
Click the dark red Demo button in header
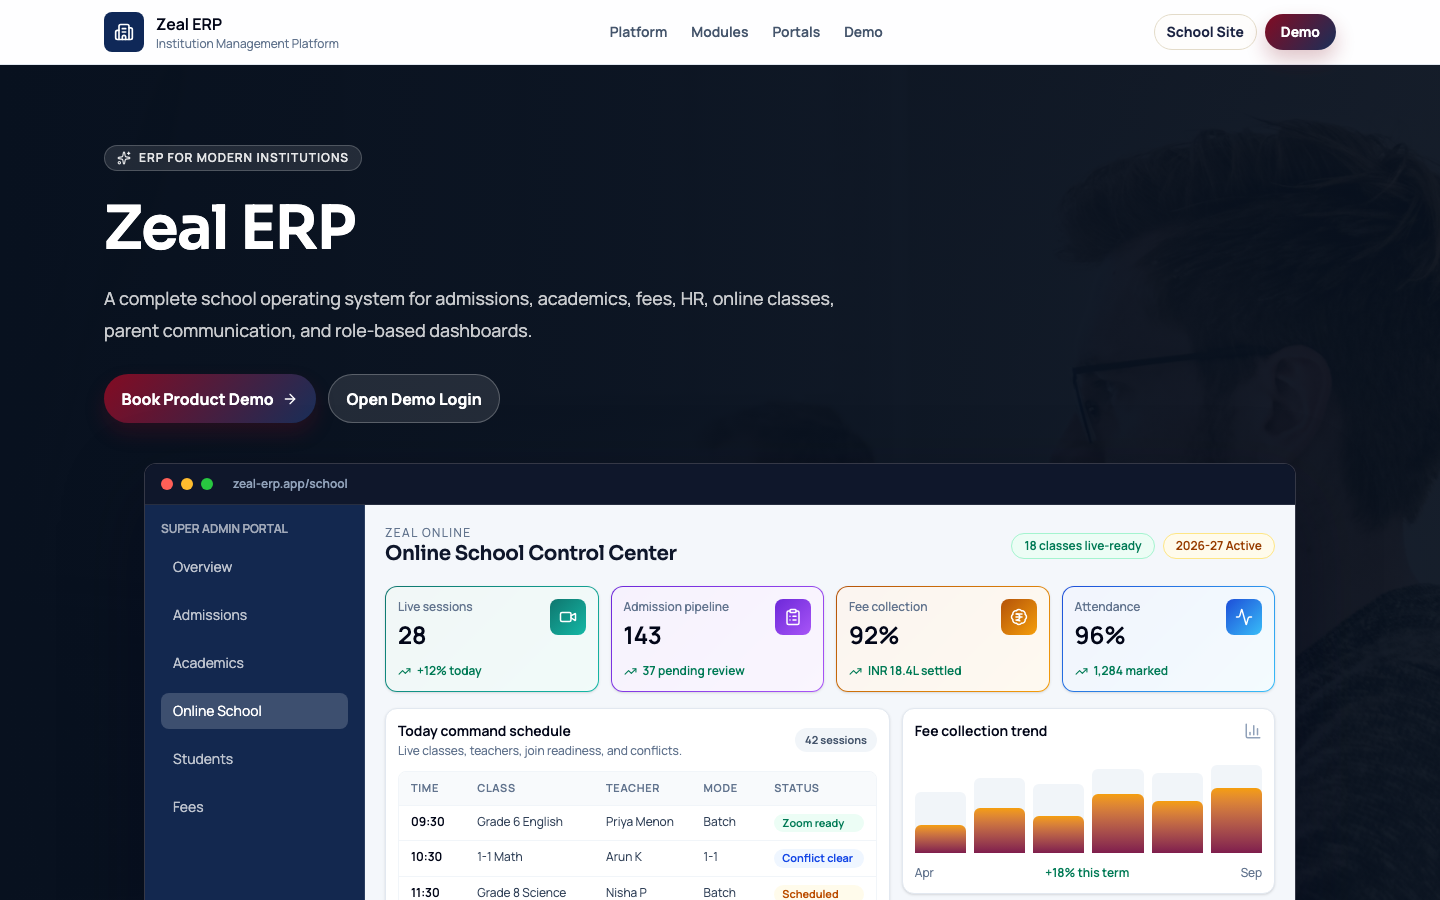point(1300,32)
